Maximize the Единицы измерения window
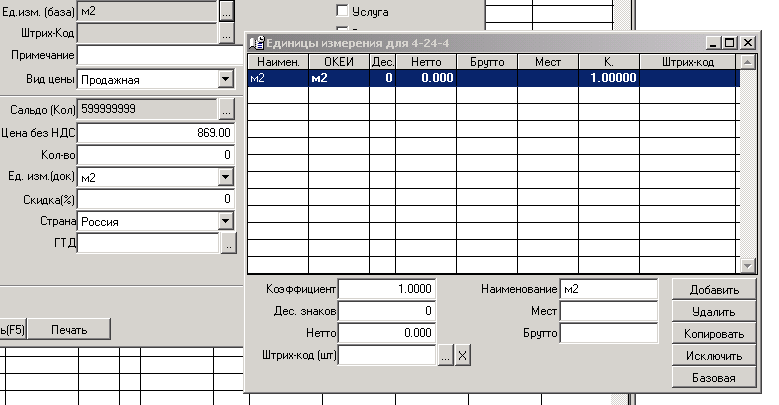Screen dimensions: 779x405 pos(729,43)
